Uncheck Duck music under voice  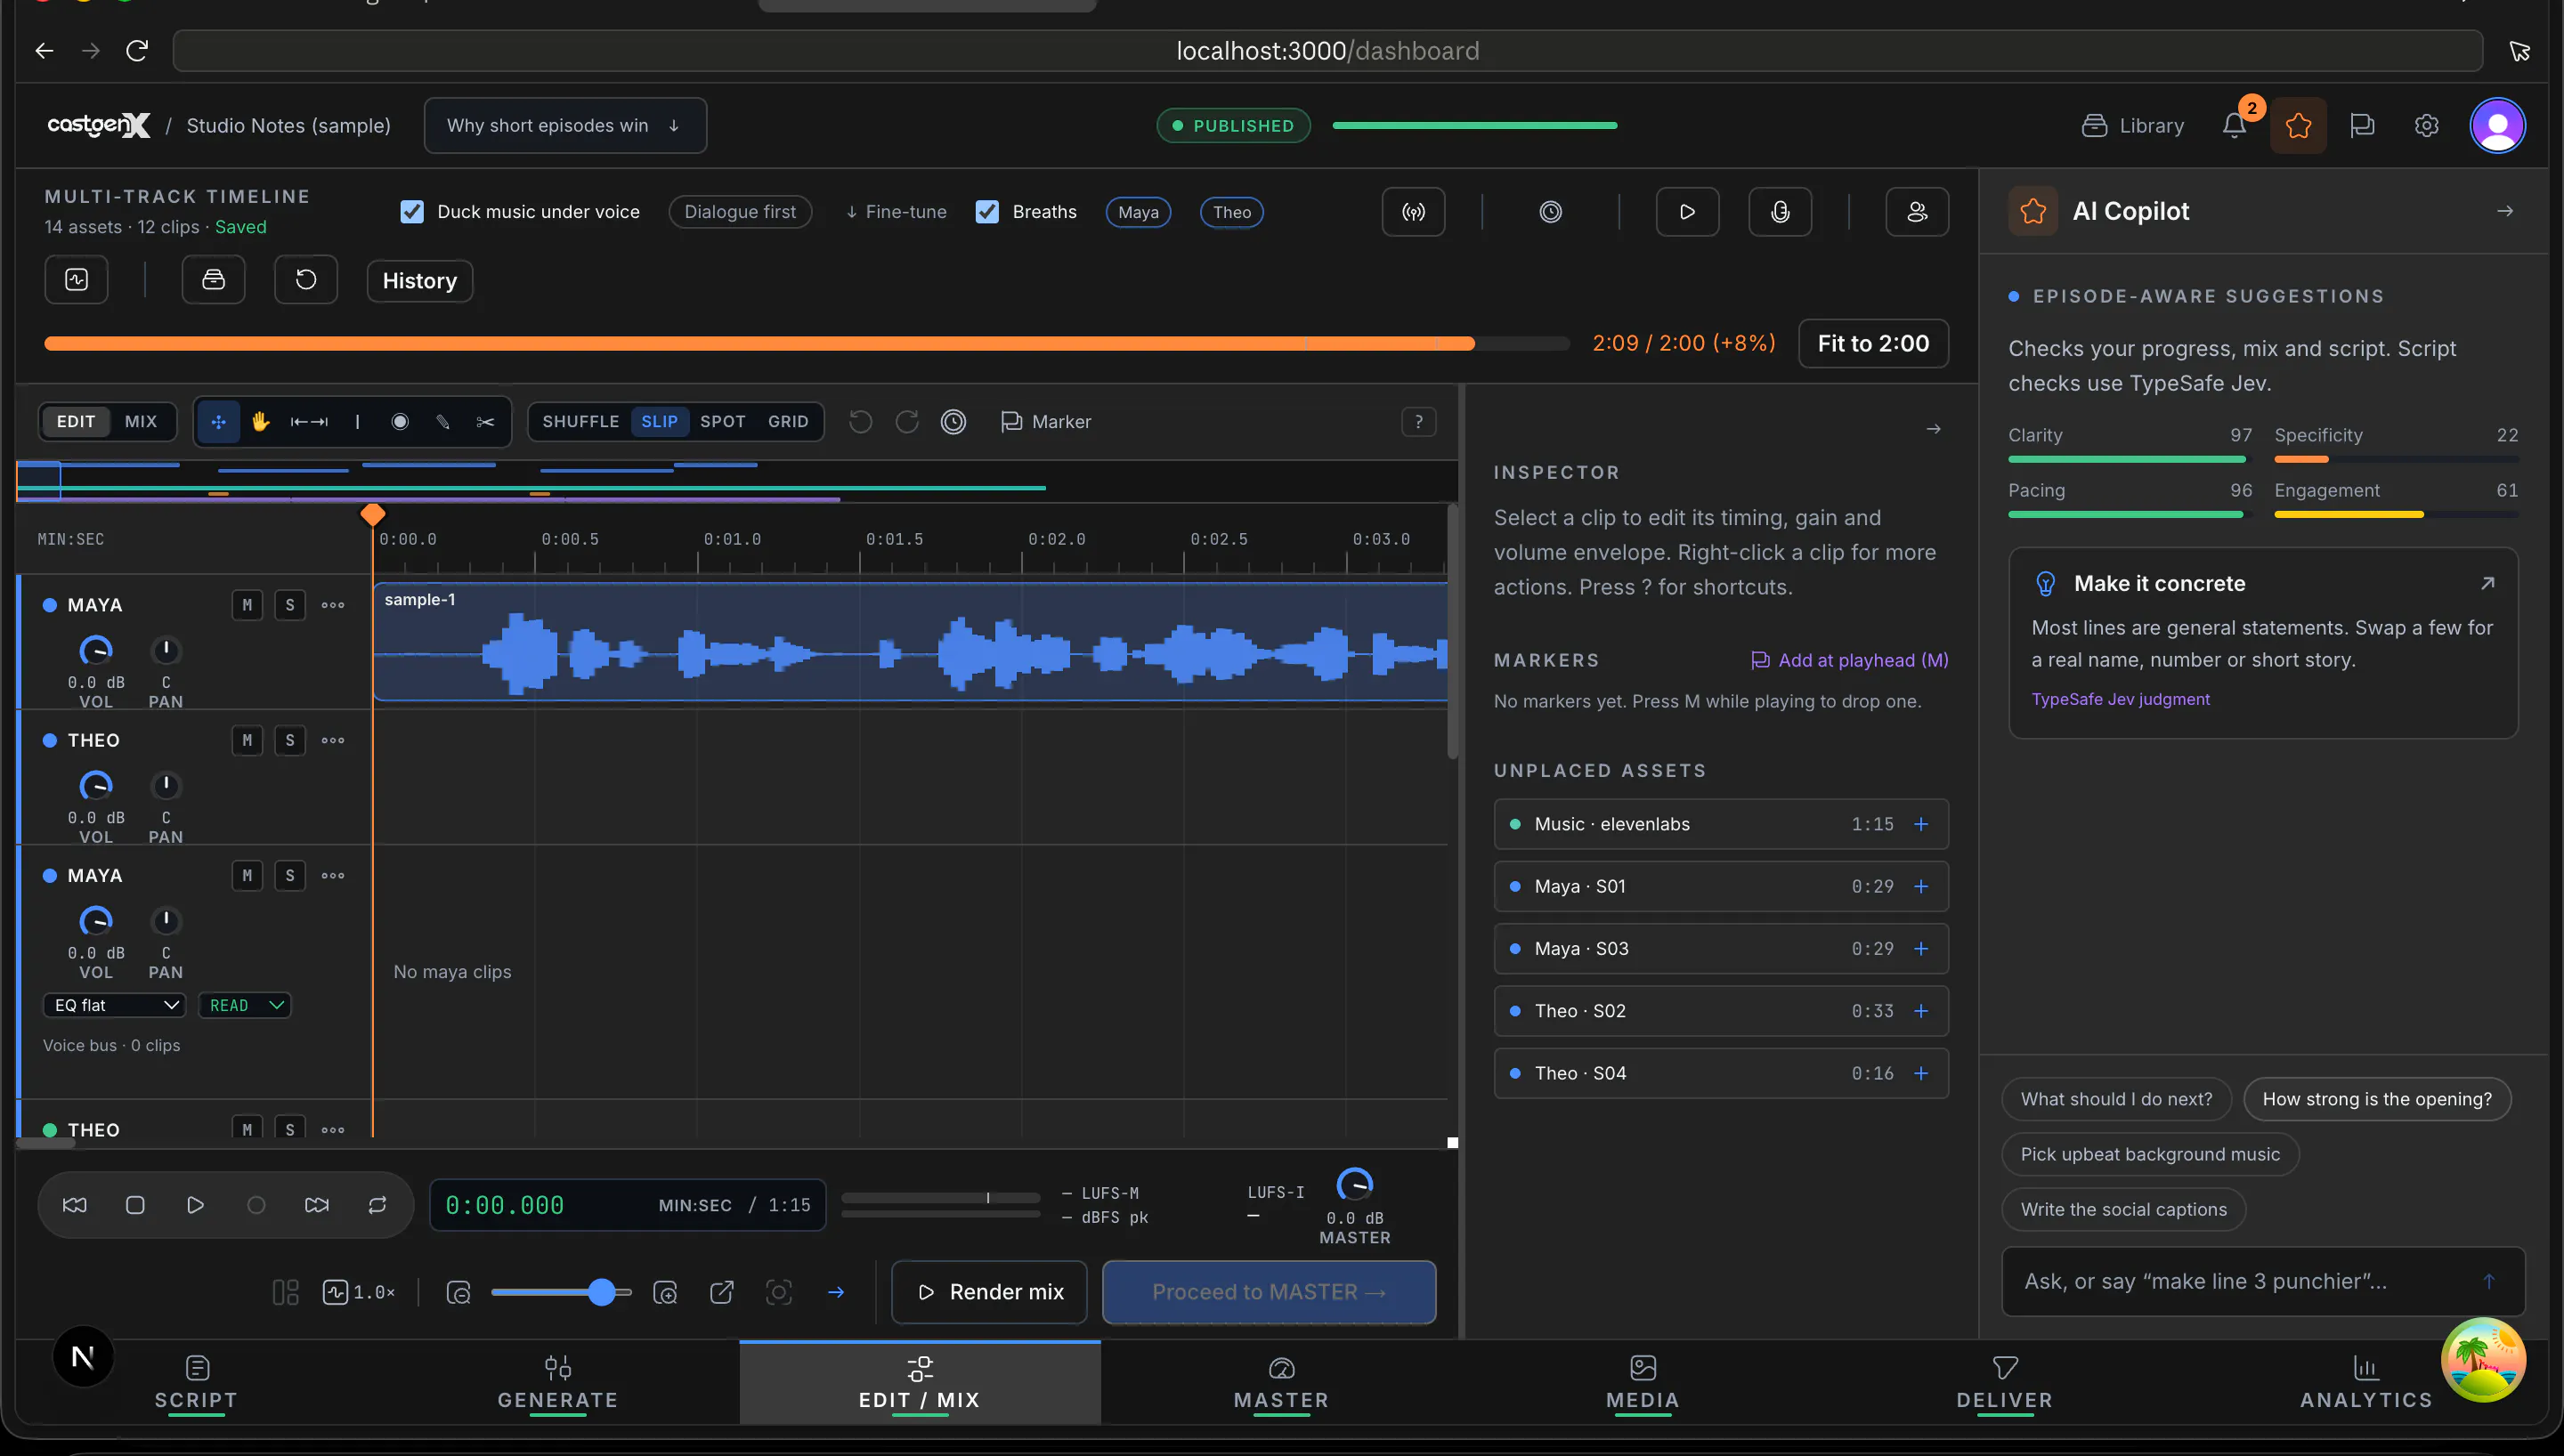412,212
